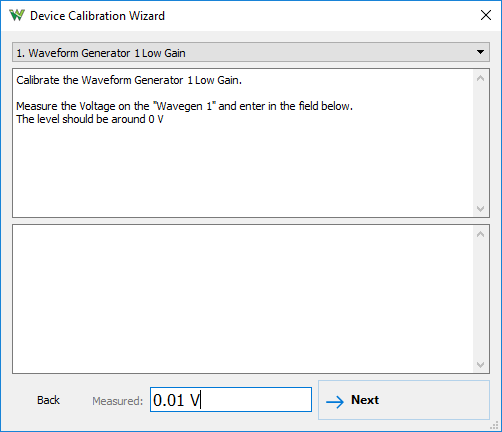
Task: Click the 'Measured:' label
Action: pos(117,401)
